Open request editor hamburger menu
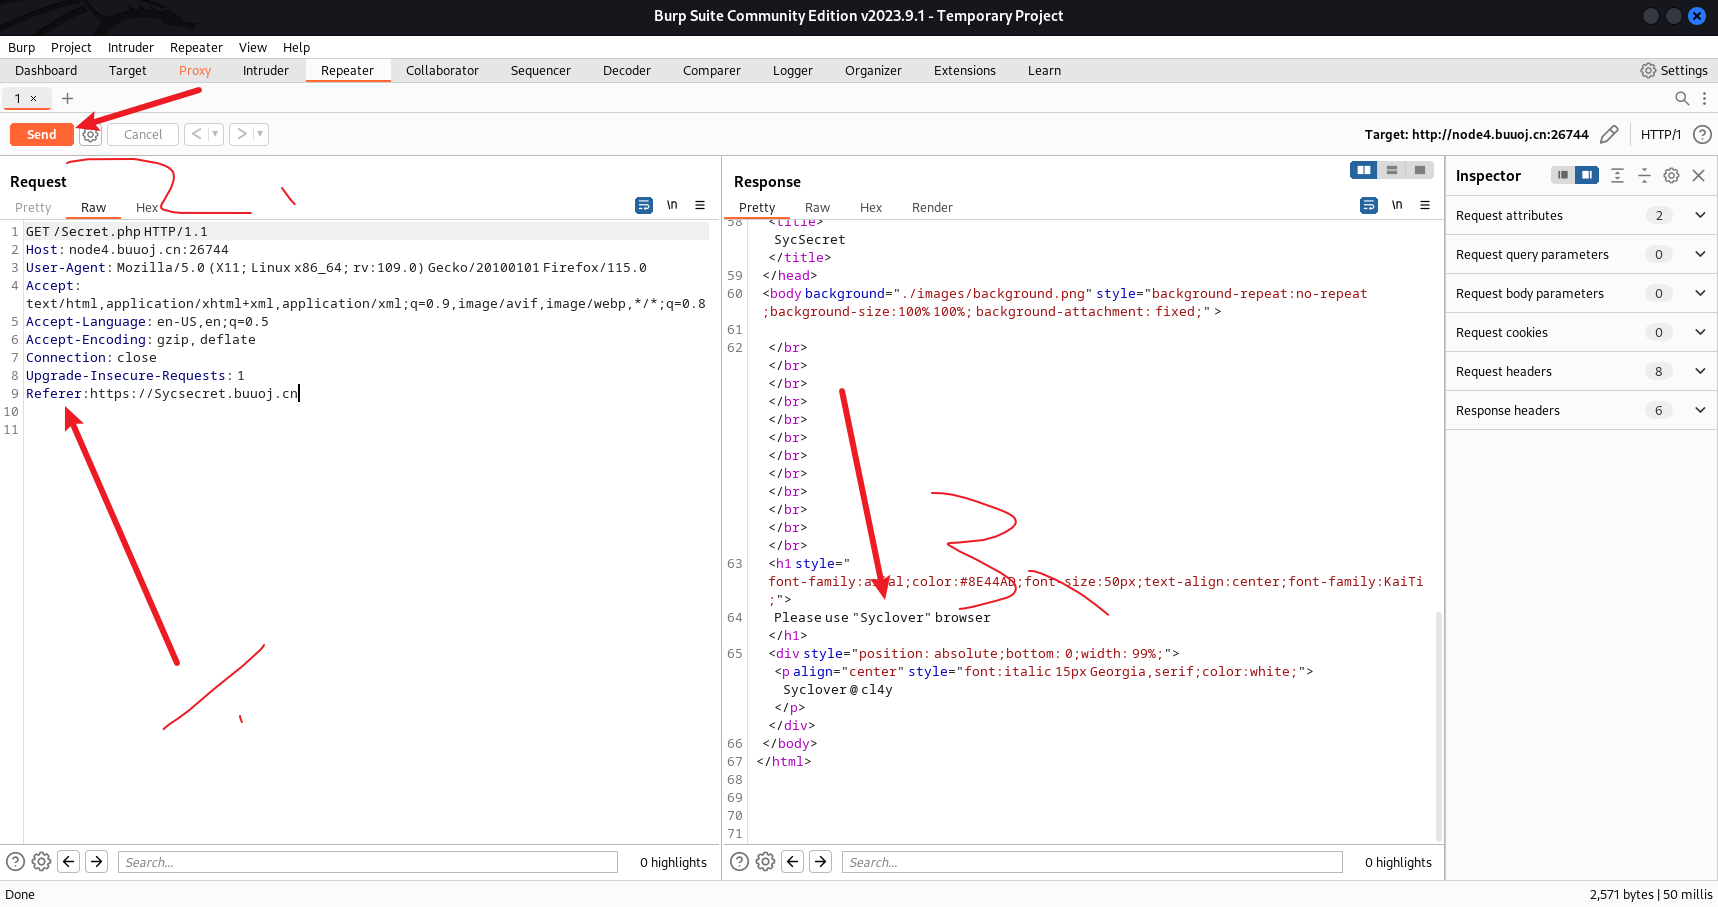This screenshot has width=1718, height=907. click(x=700, y=205)
